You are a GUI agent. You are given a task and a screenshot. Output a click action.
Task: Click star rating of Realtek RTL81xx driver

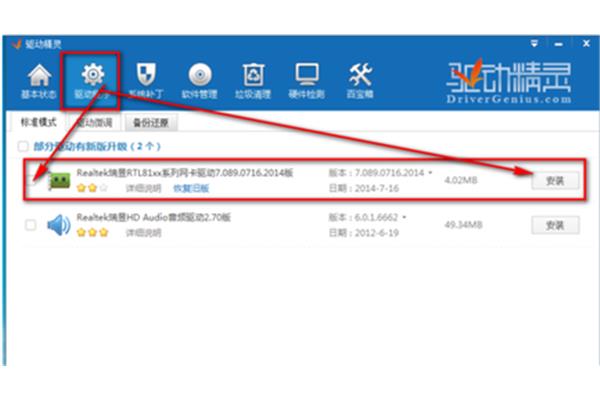tap(92, 188)
